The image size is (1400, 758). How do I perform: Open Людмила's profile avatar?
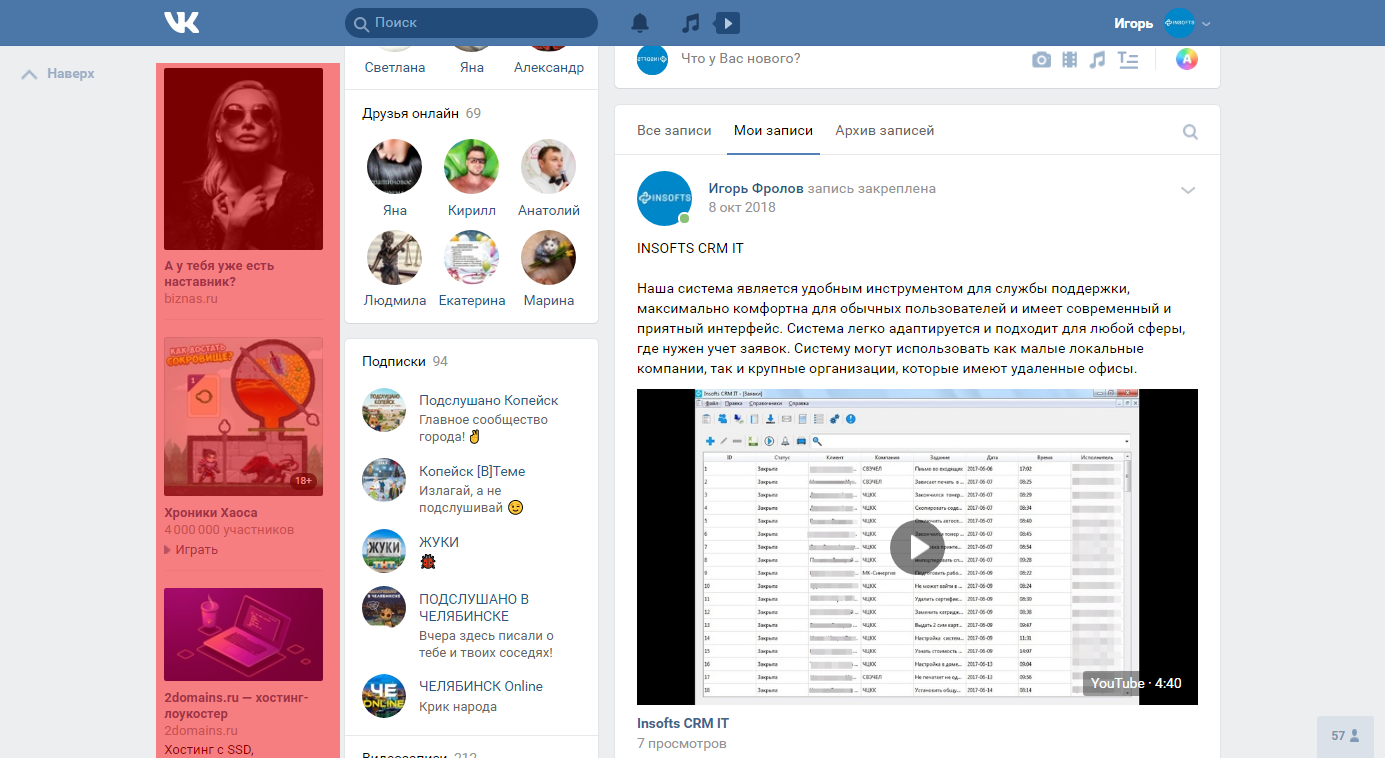click(x=394, y=257)
